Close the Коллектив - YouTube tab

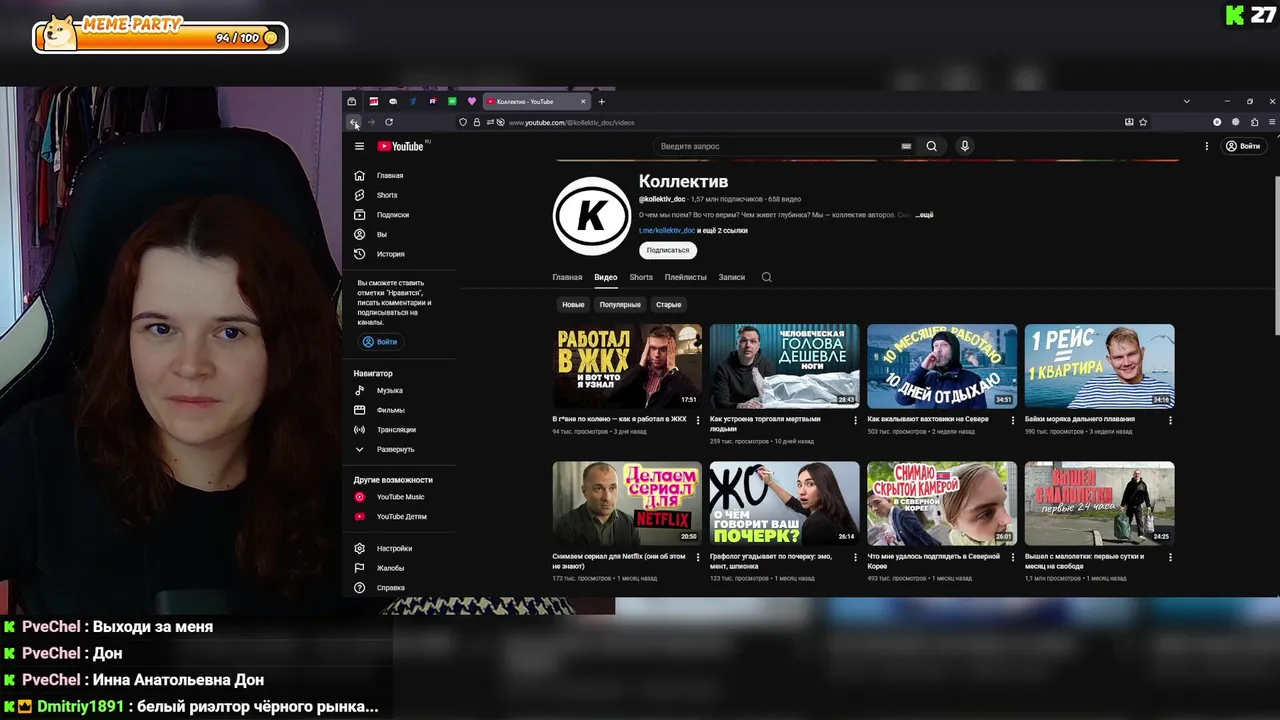[x=583, y=101]
